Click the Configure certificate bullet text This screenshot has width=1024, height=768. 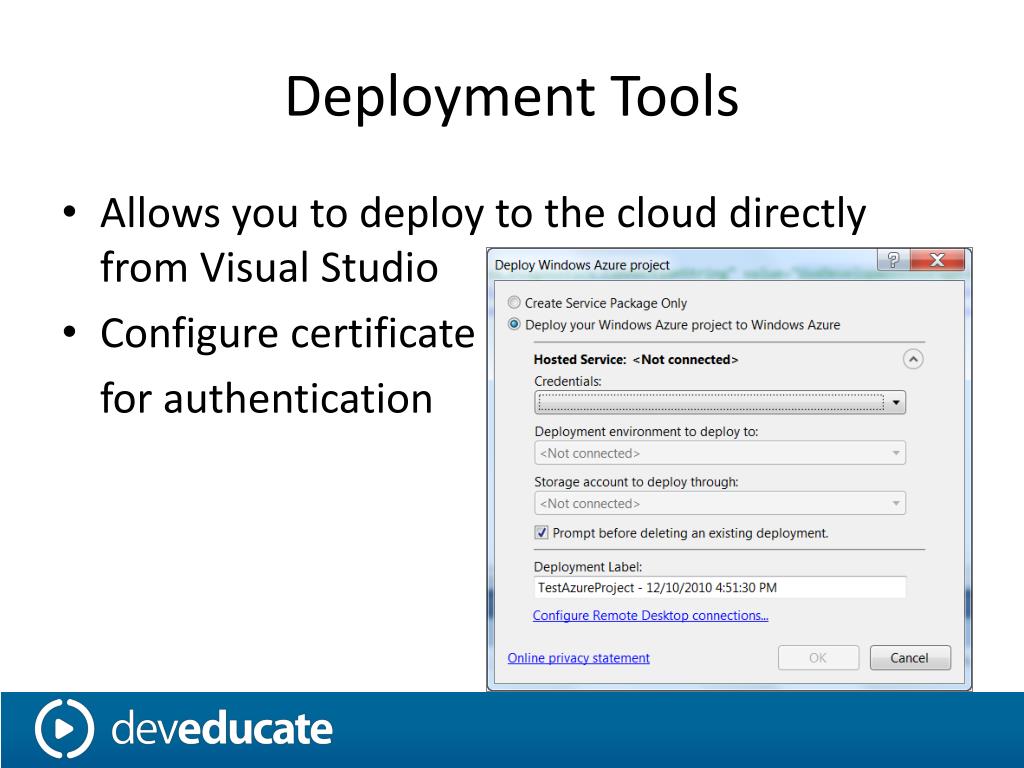click(x=287, y=333)
